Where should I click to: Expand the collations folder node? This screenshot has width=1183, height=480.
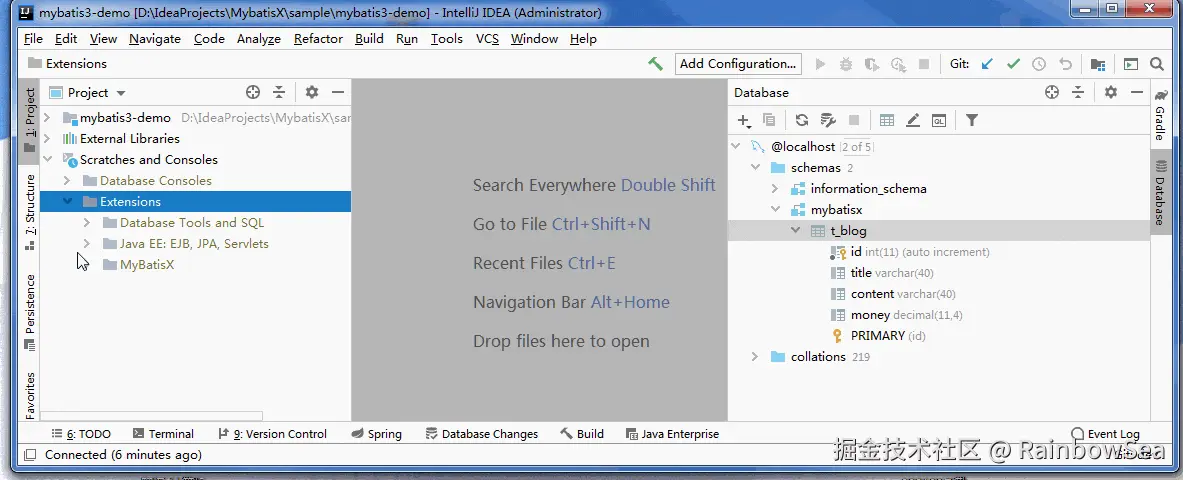755,356
